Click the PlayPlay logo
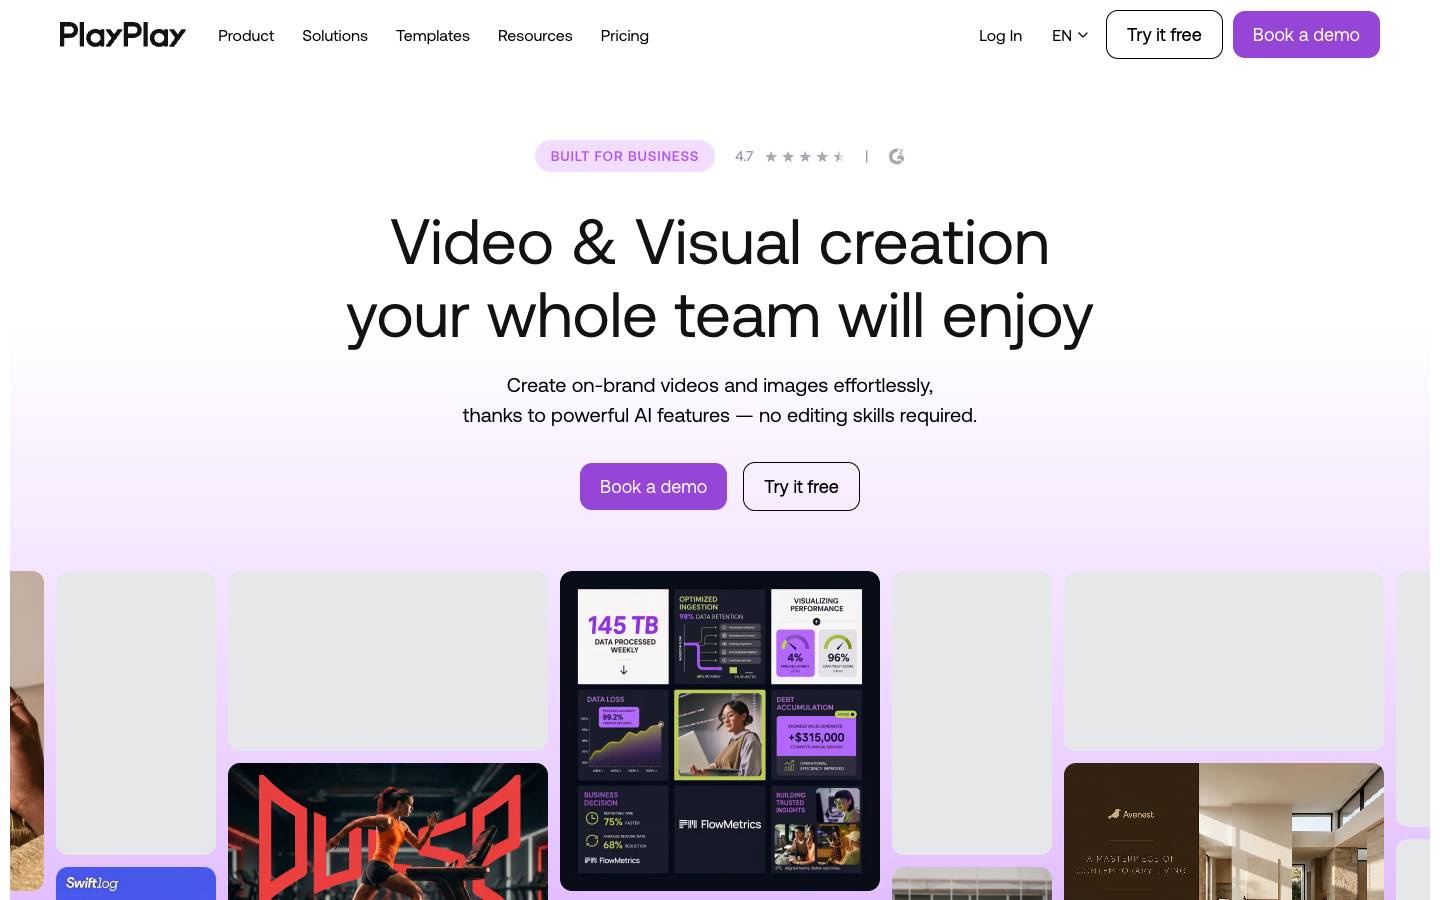1440x900 pixels. point(122,35)
